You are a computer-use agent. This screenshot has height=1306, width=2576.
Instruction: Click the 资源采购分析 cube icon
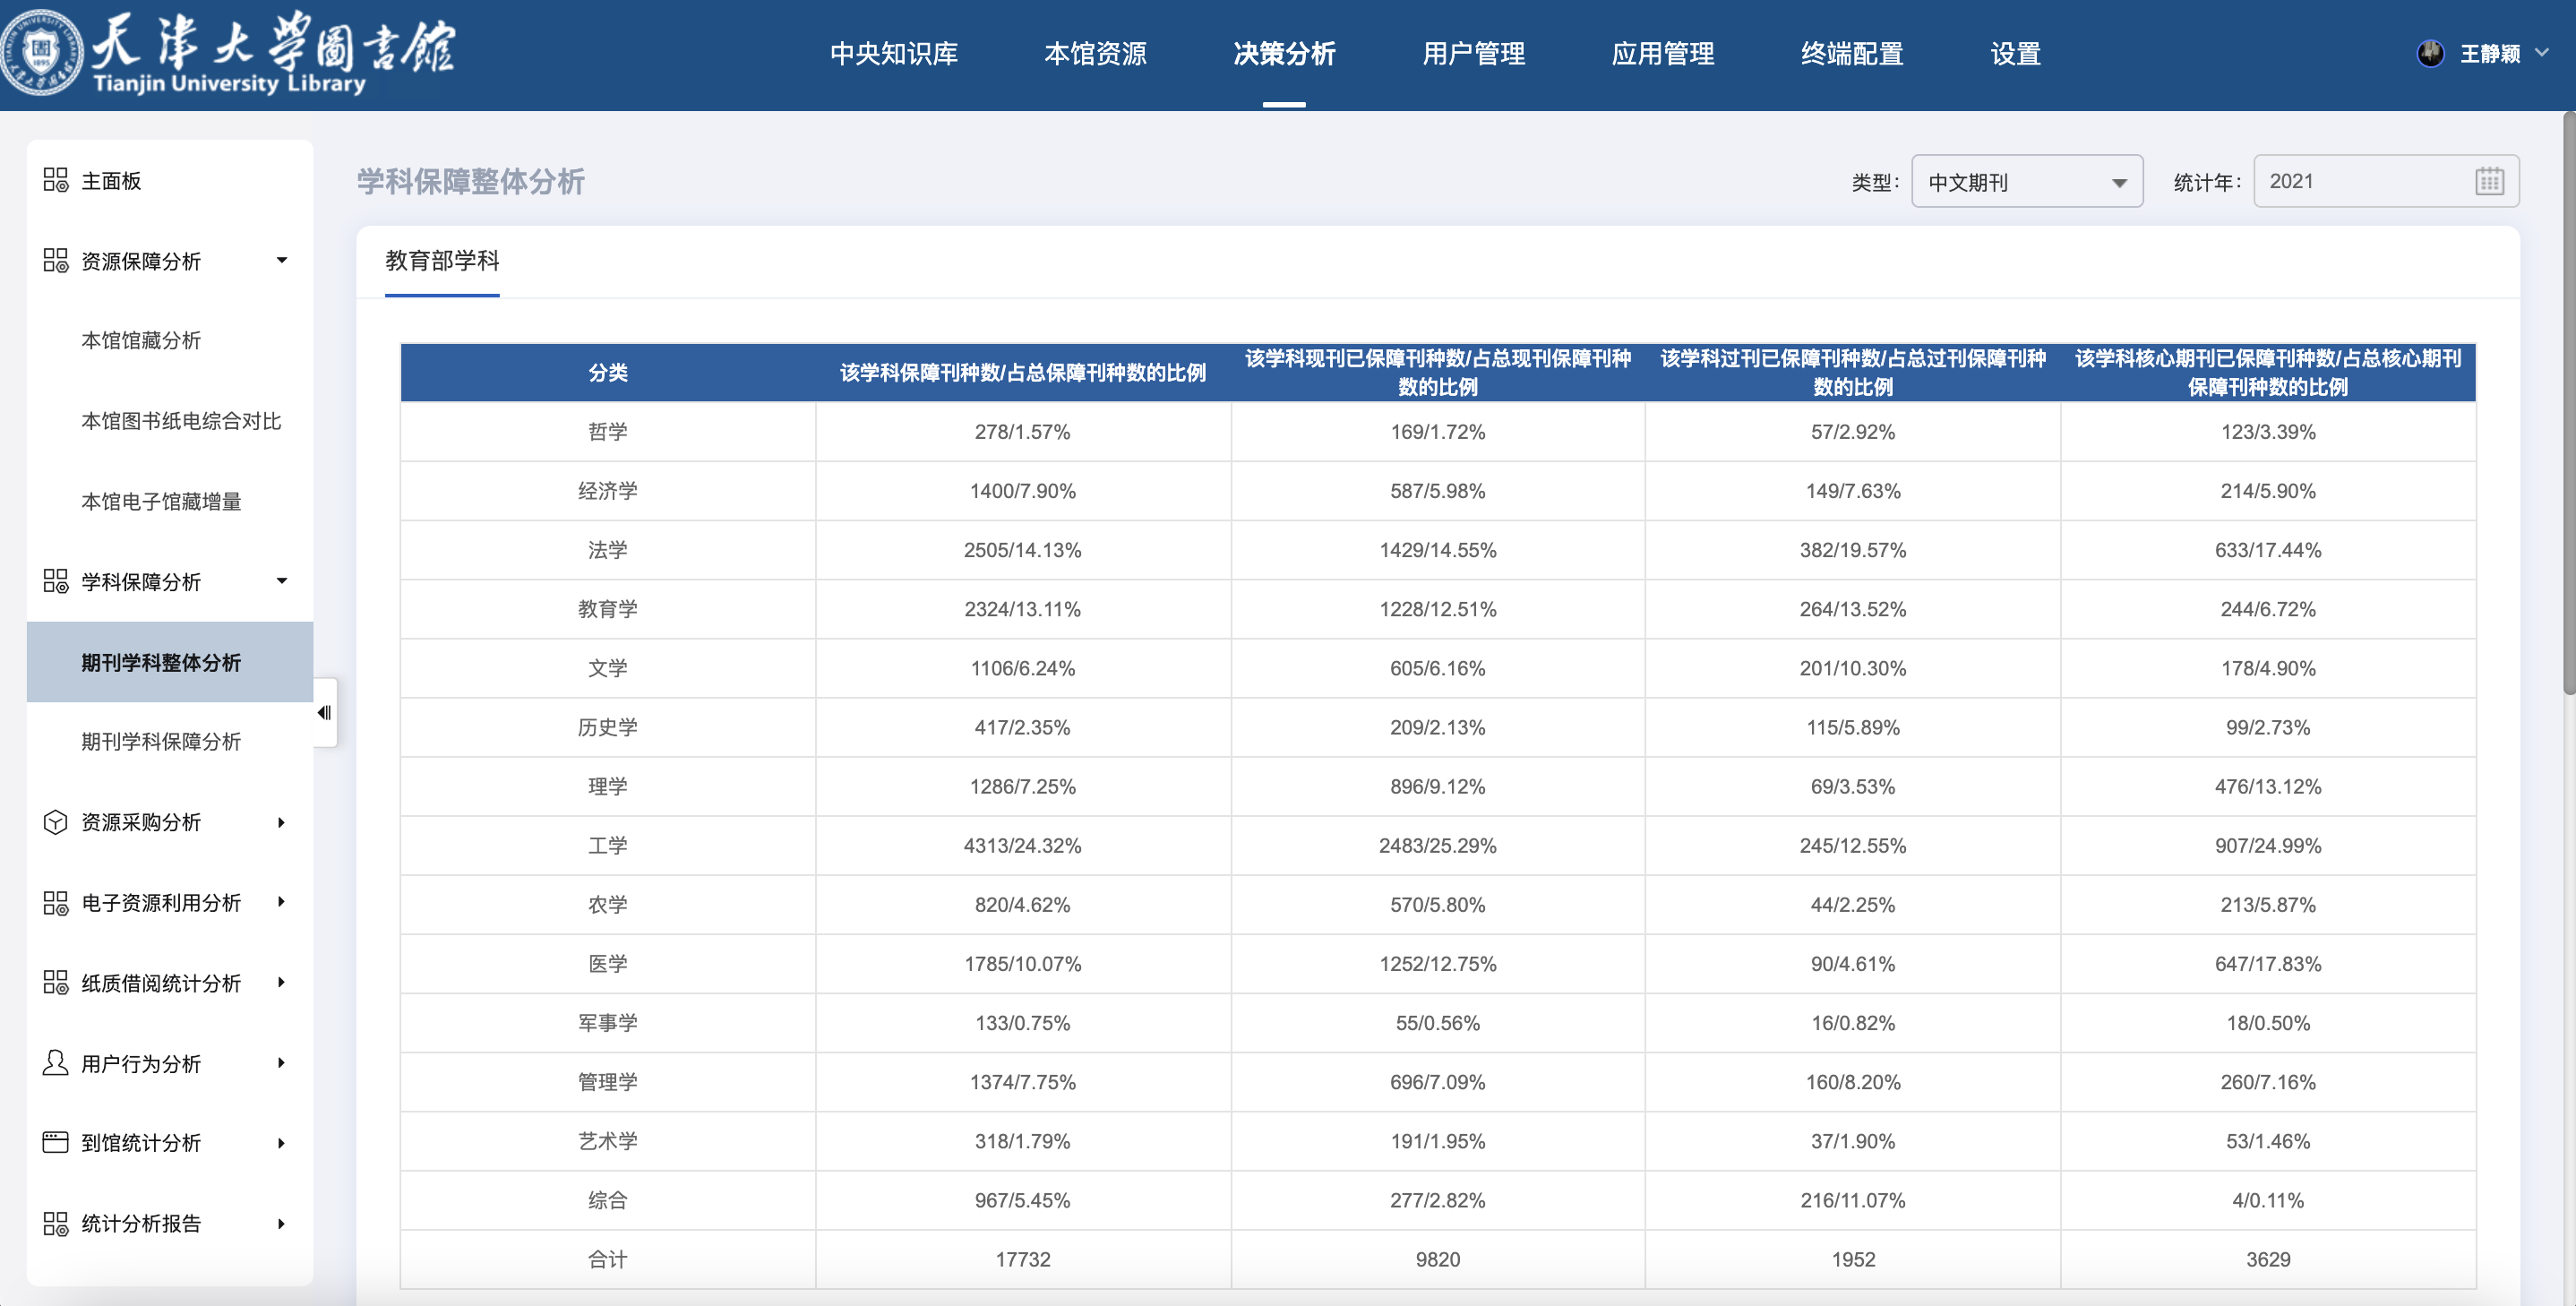pyautogui.click(x=55, y=822)
